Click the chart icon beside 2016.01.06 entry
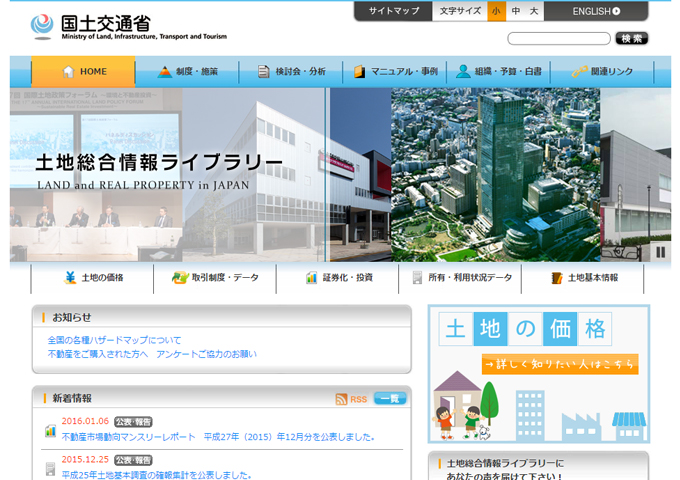The height and width of the screenshot is (480, 680). (50, 431)
